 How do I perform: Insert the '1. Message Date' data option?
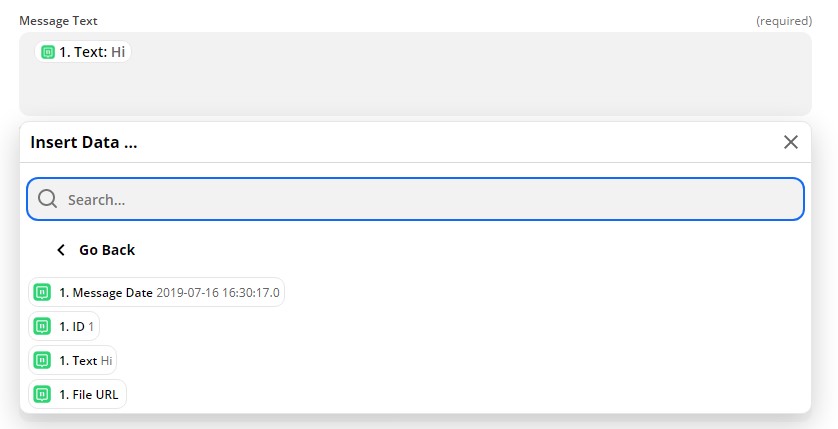pos(156,292)
